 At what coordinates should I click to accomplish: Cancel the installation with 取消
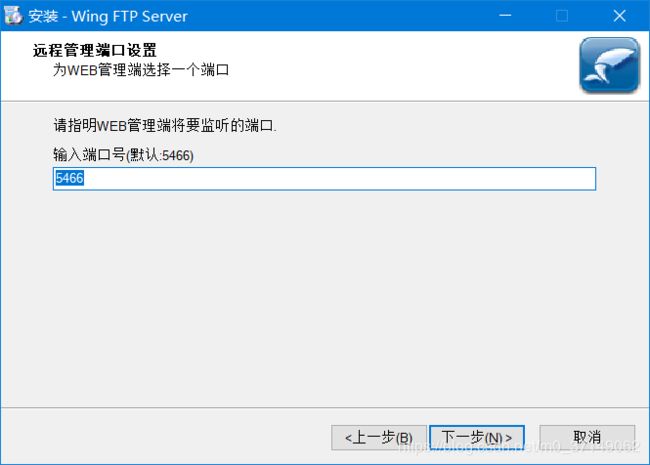[587, 437]
